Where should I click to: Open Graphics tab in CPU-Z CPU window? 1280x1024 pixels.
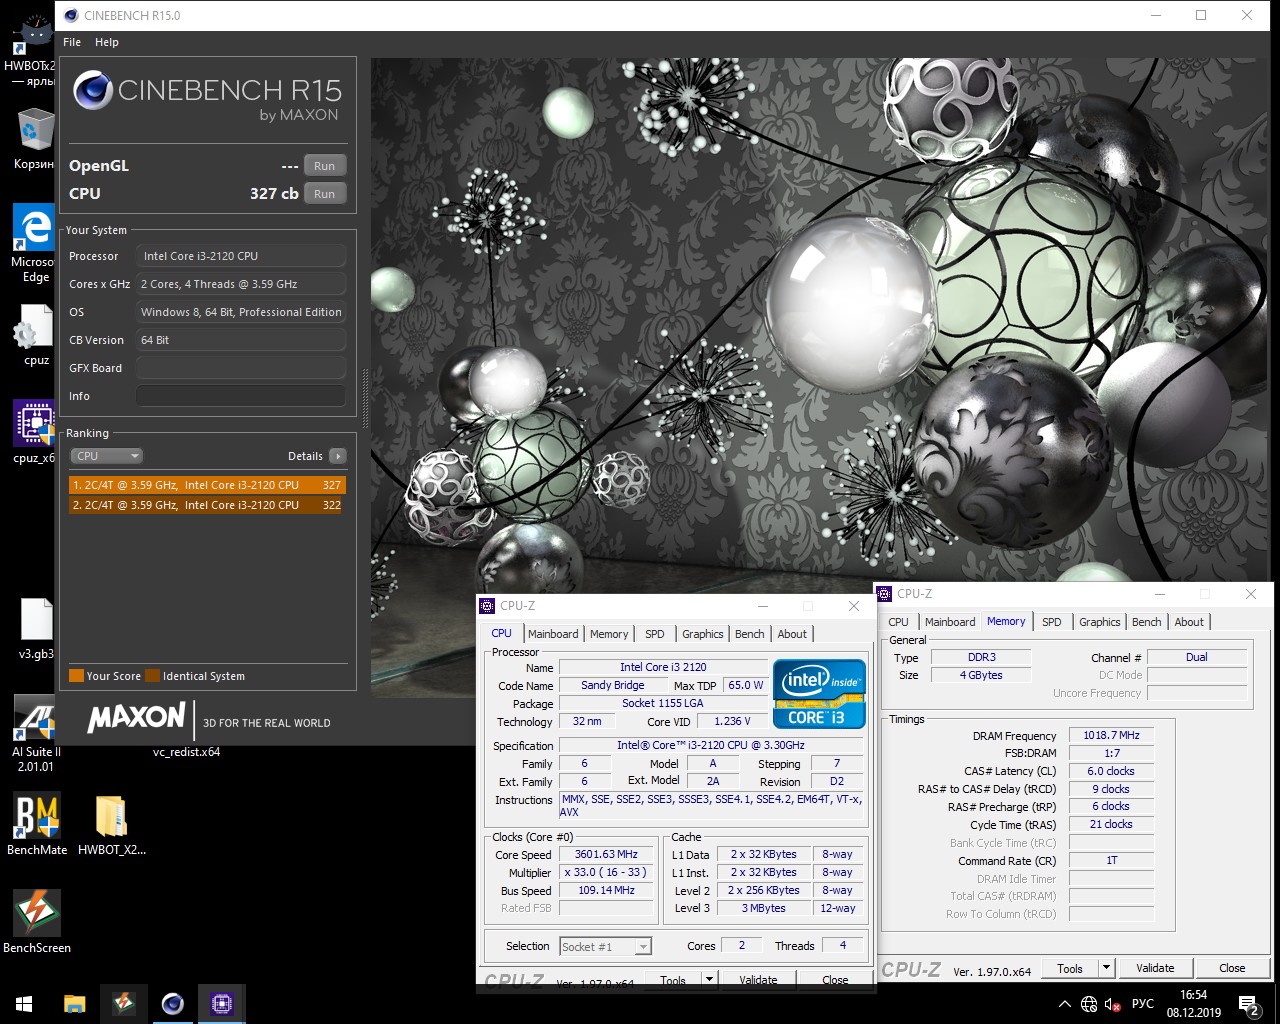[703, 634]
